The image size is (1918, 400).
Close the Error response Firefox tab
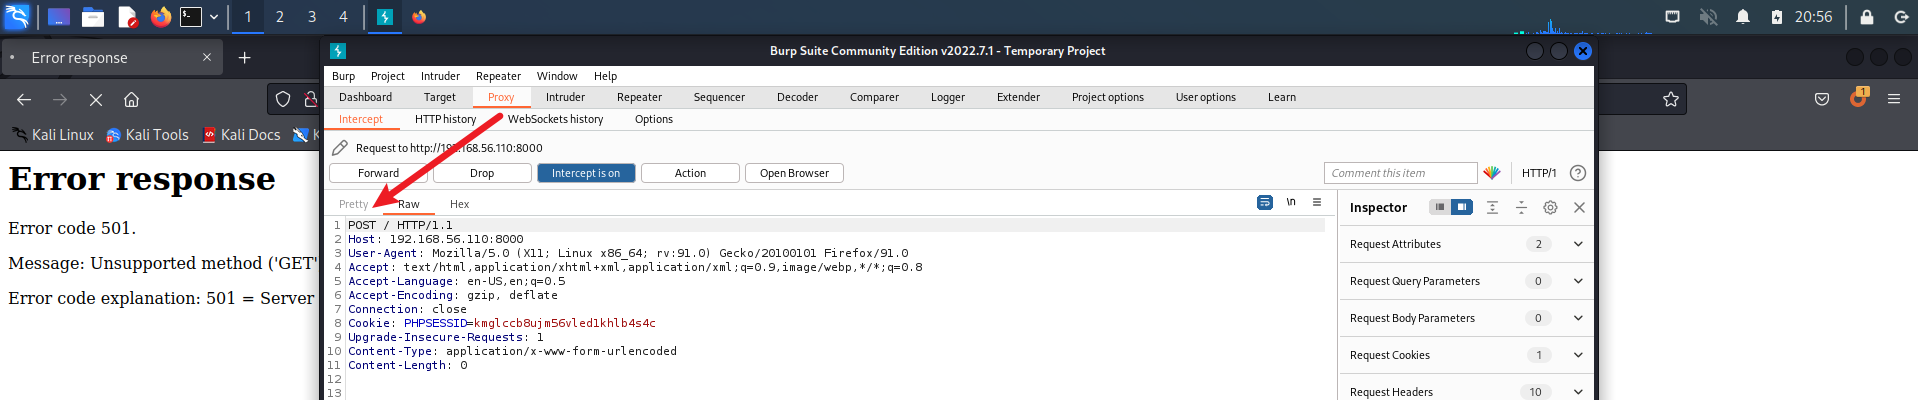207,57
